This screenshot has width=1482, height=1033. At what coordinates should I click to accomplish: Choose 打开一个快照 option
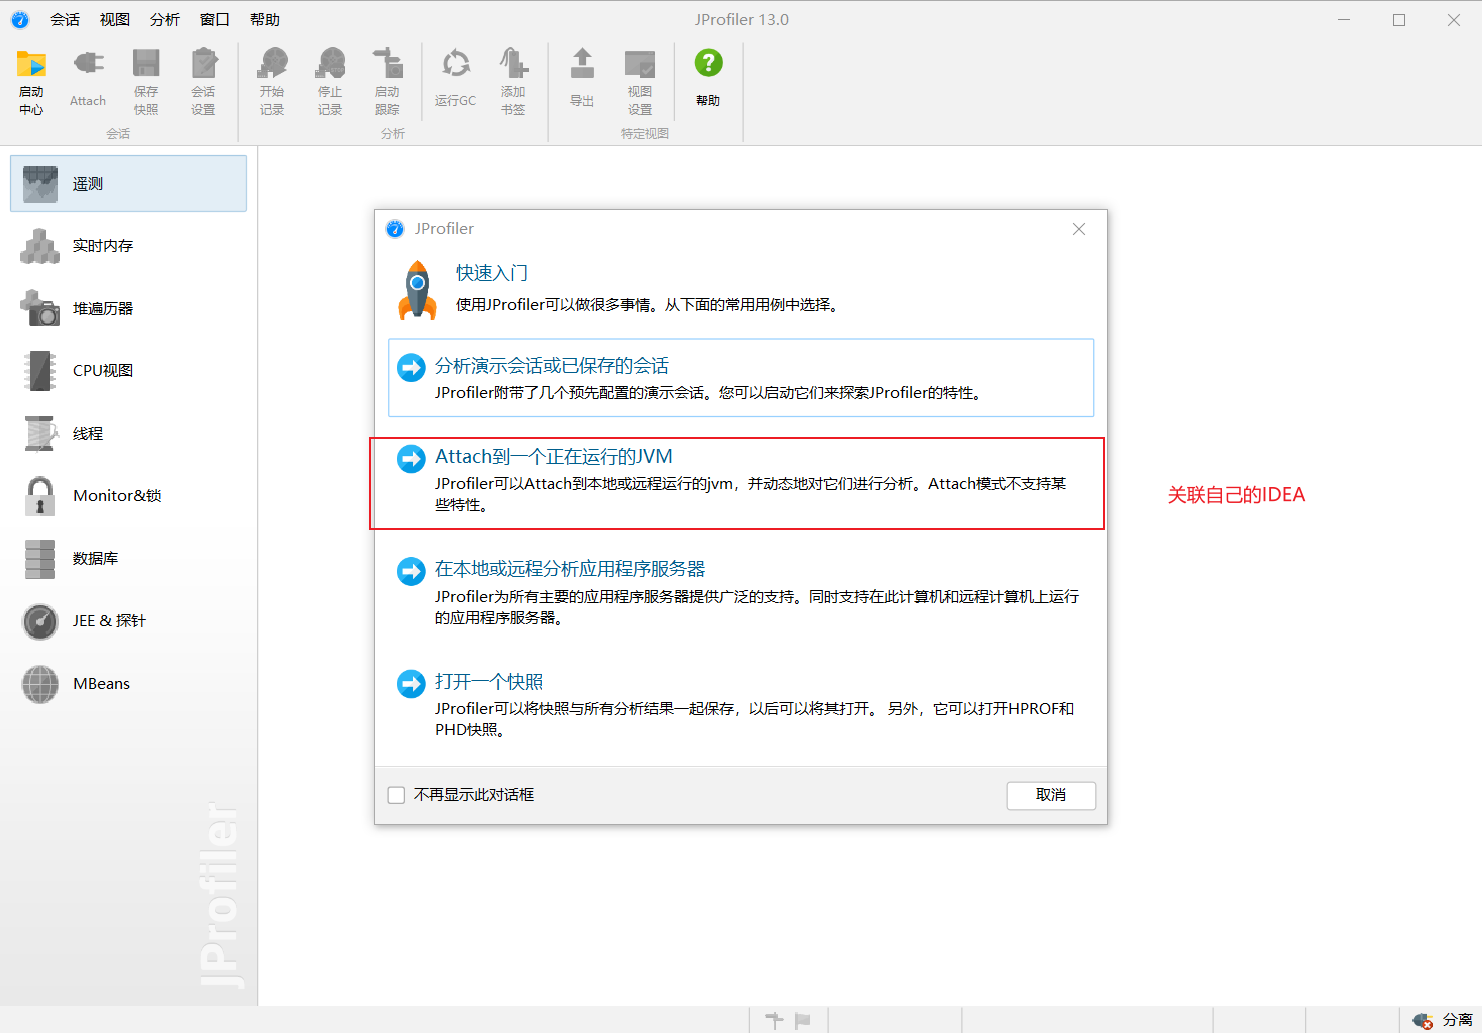click(x=741, y=704)
